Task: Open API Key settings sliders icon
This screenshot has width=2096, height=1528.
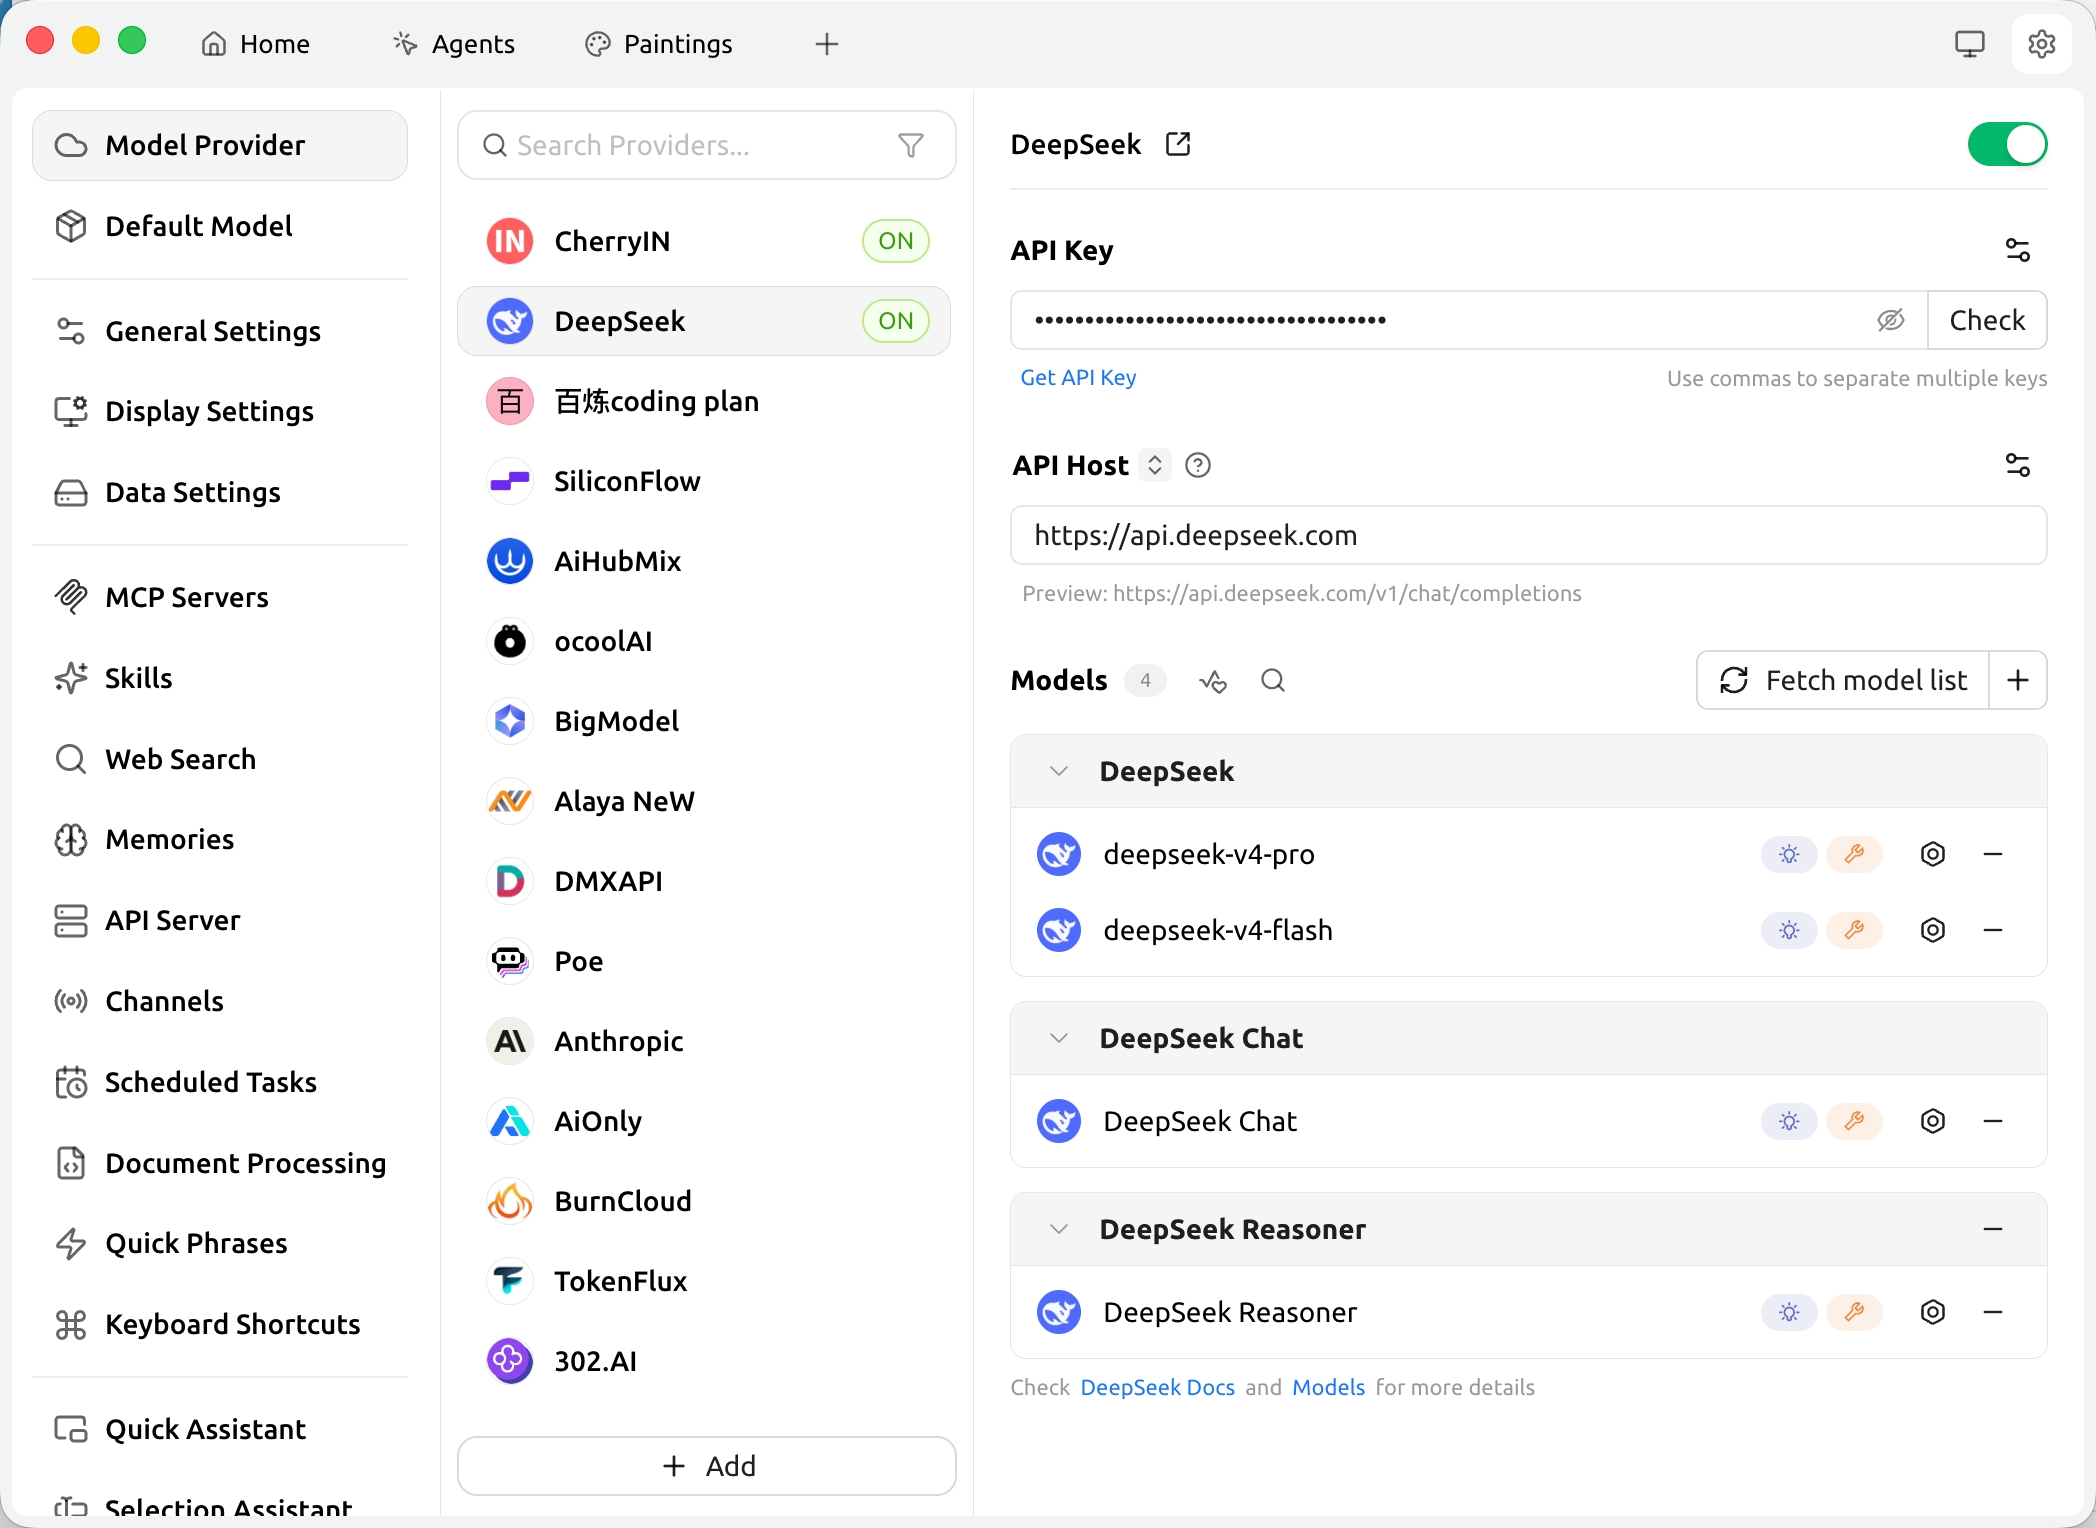Action: pos(2018,250)
